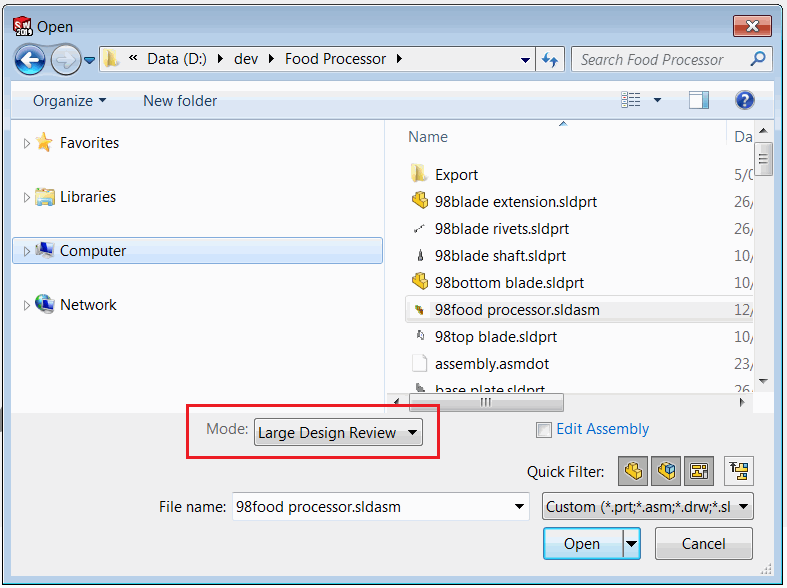Open the File name dropdown arrow
787x588 pixels.
(519, 507)
